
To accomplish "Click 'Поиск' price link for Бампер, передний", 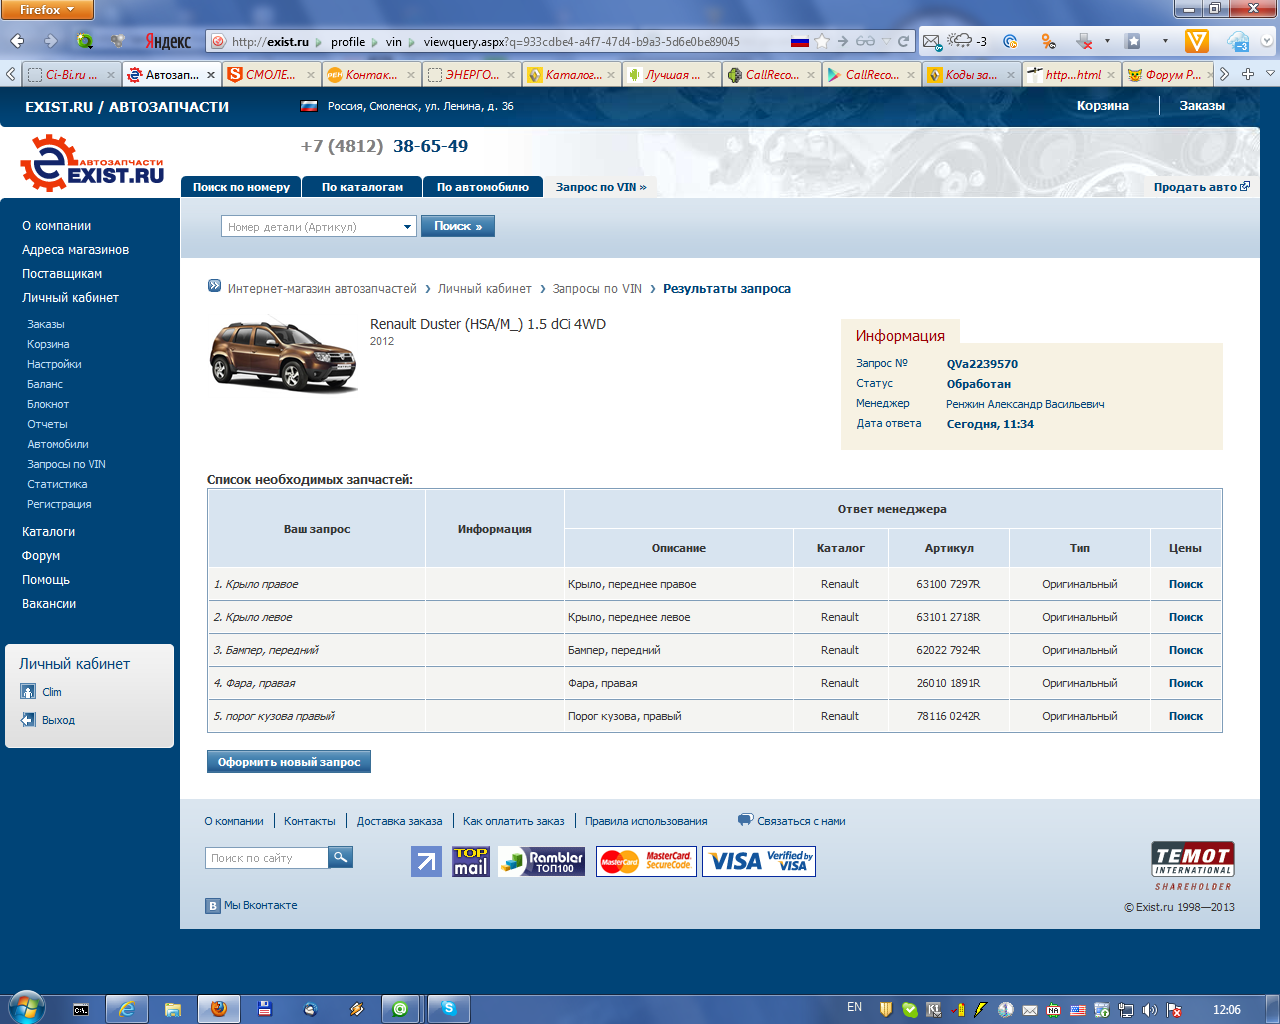I will [x=1185, y=650].
